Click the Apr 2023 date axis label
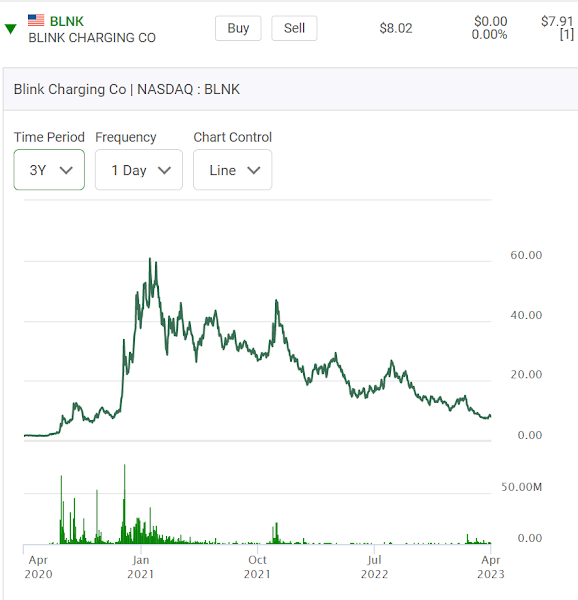 491,567
